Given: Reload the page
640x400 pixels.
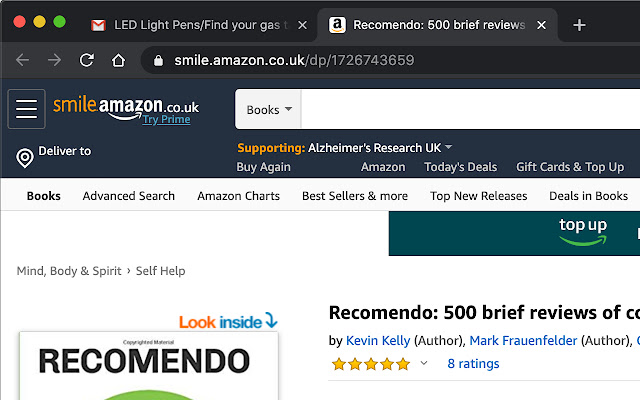Looking at the screenshot, I should pyautogui.click(x=87, y=60).
